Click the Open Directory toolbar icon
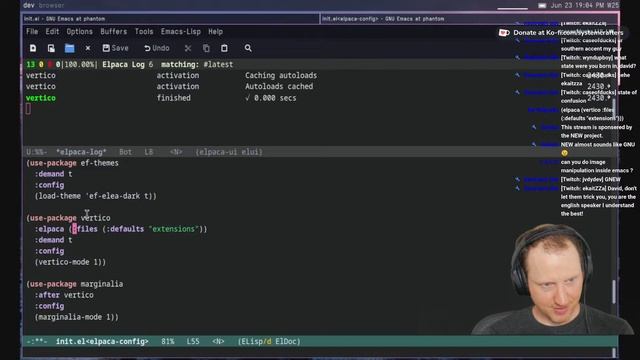 click(x=51, y=48)
